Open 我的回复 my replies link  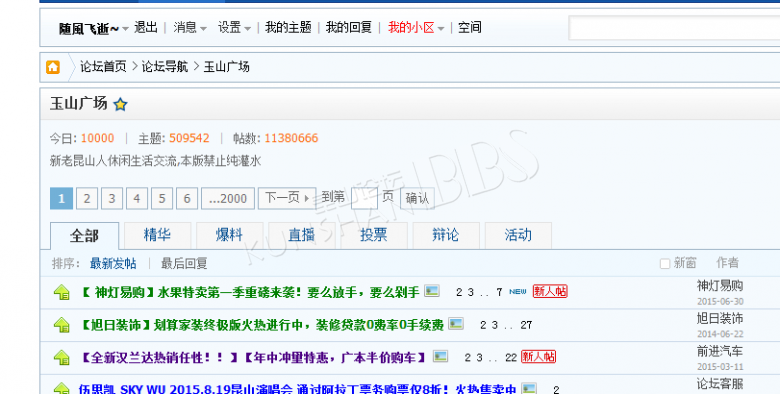tap(349, 27)
